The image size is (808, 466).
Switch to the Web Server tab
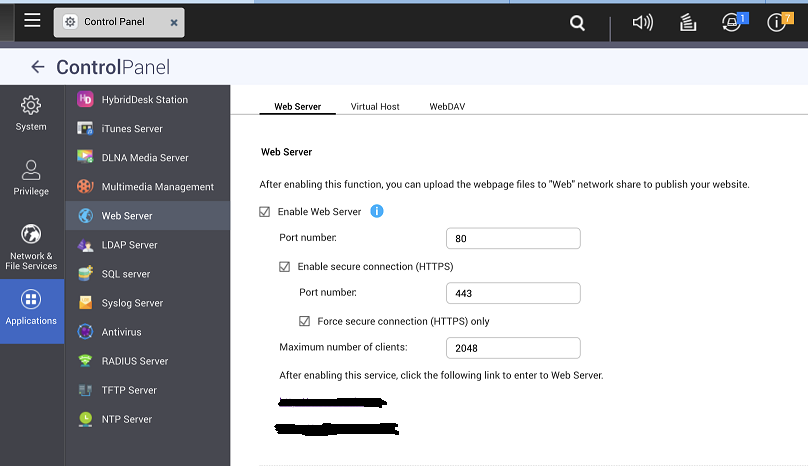tap(297, 106)
